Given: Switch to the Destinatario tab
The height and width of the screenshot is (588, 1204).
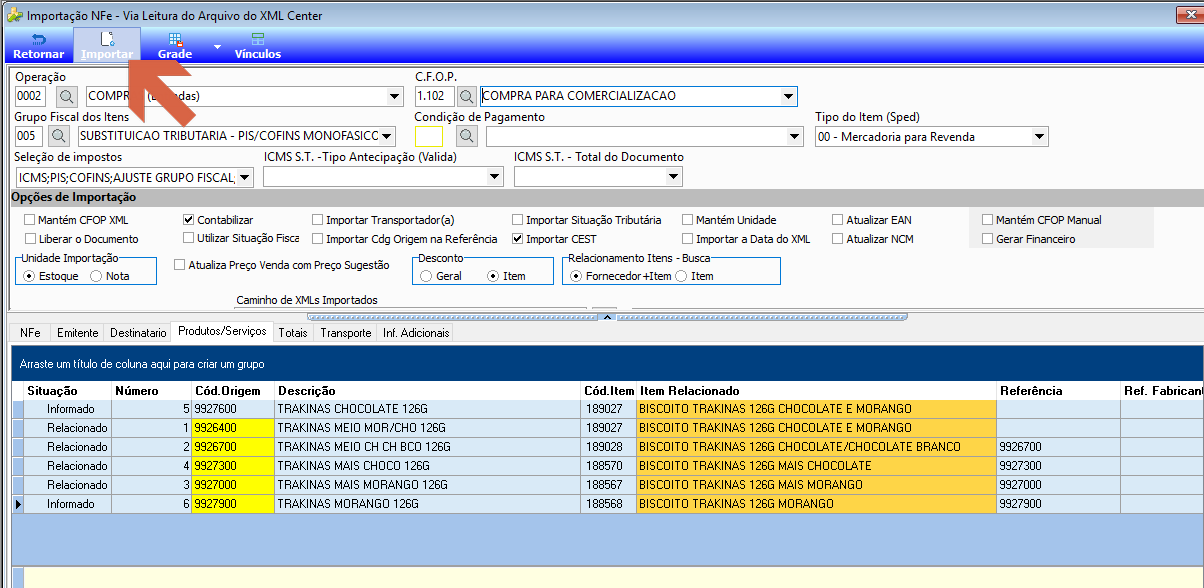Looking at the screenshot, I should (x=138, y=333).
